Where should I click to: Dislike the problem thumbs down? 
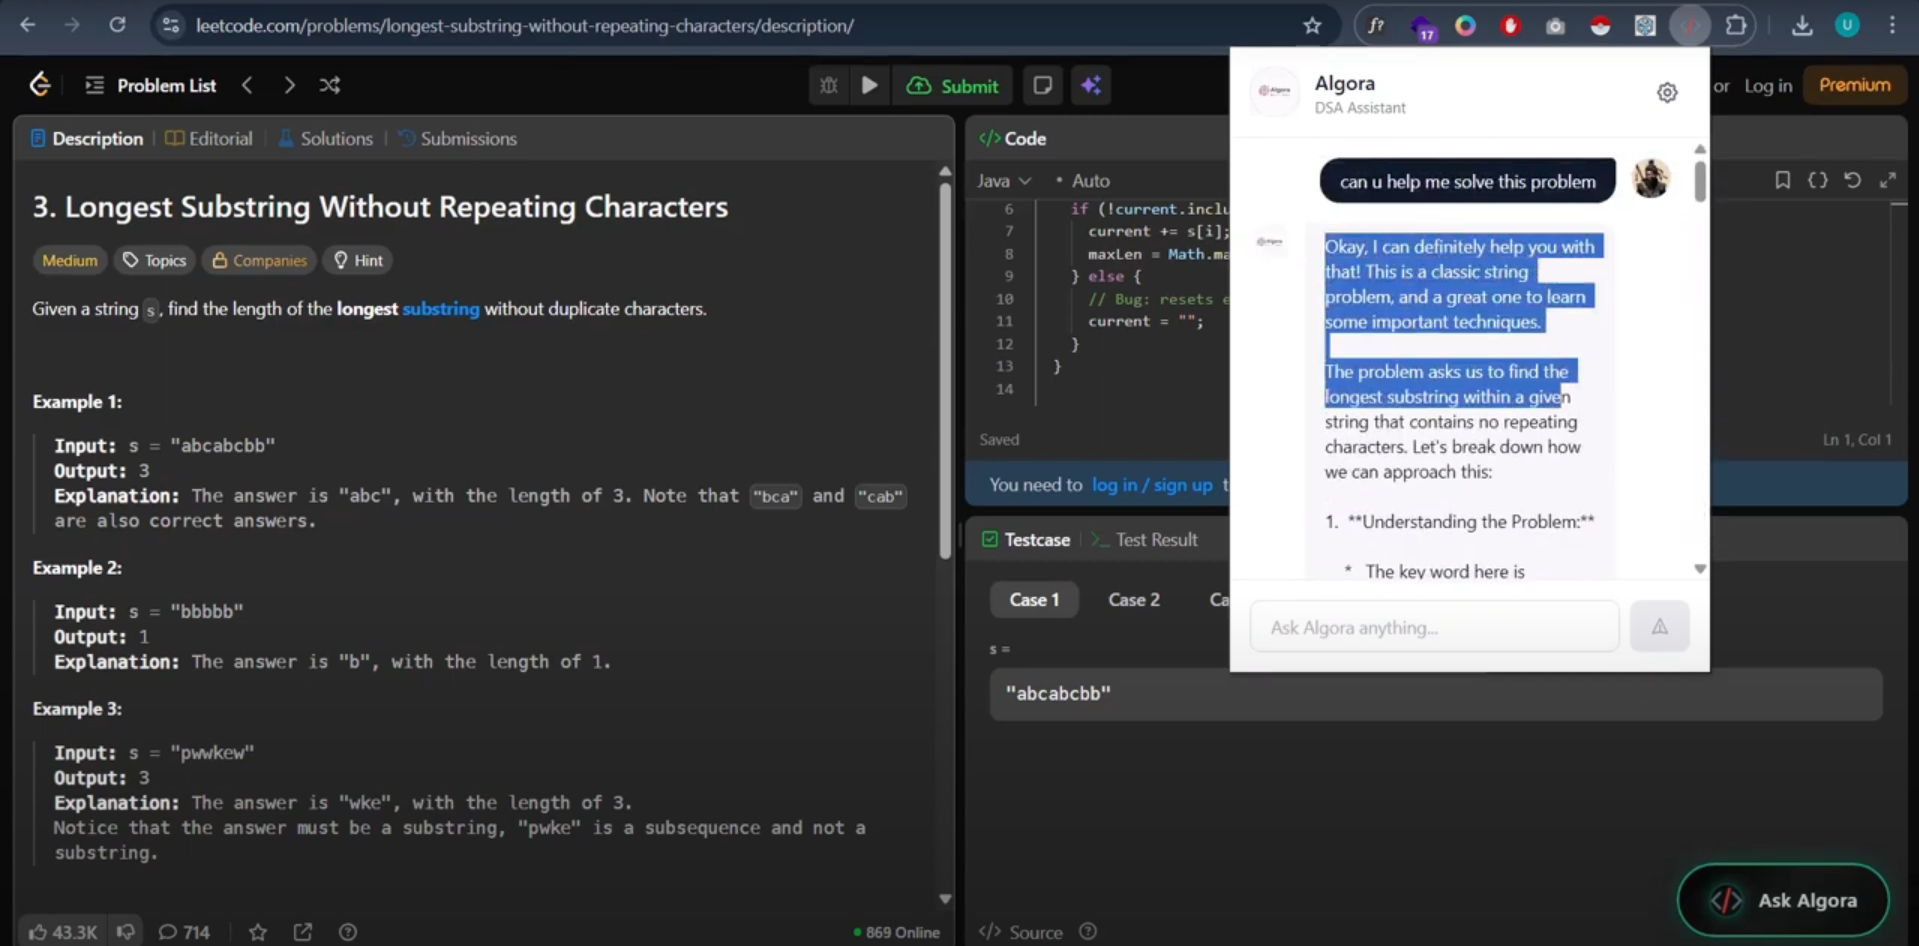(125, 932)
